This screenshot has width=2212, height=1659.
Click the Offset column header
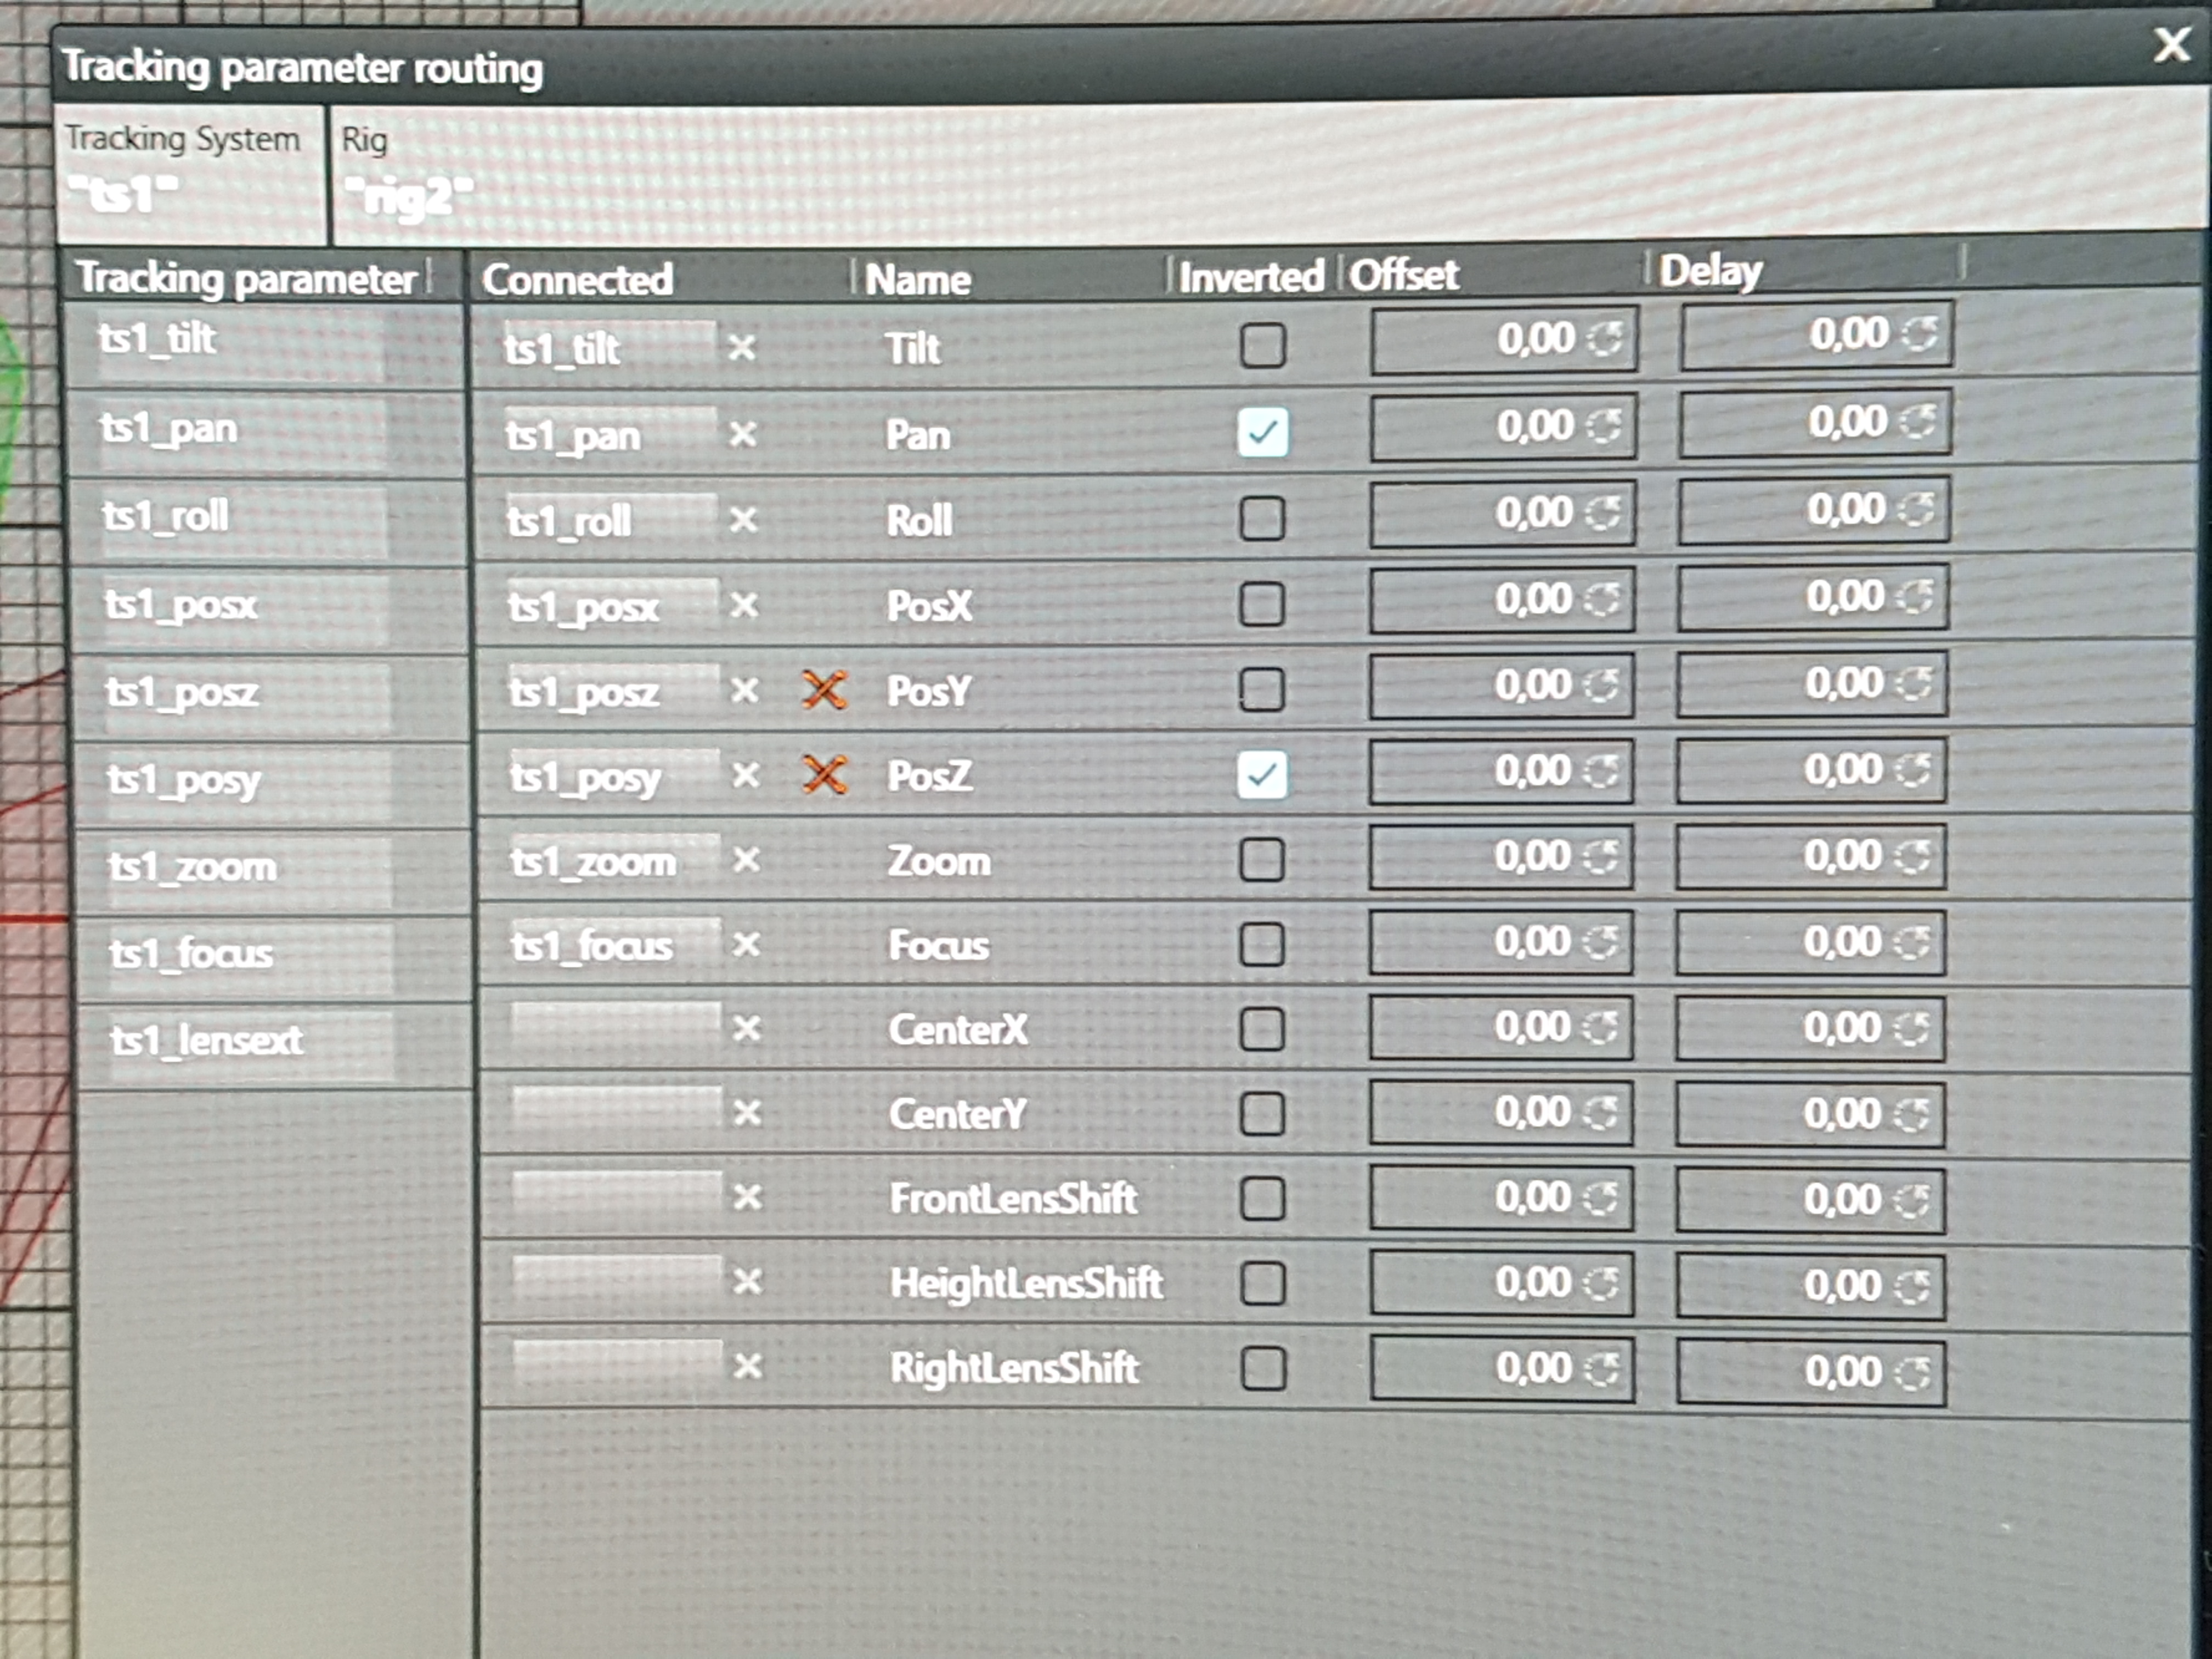click(1404, 275)
